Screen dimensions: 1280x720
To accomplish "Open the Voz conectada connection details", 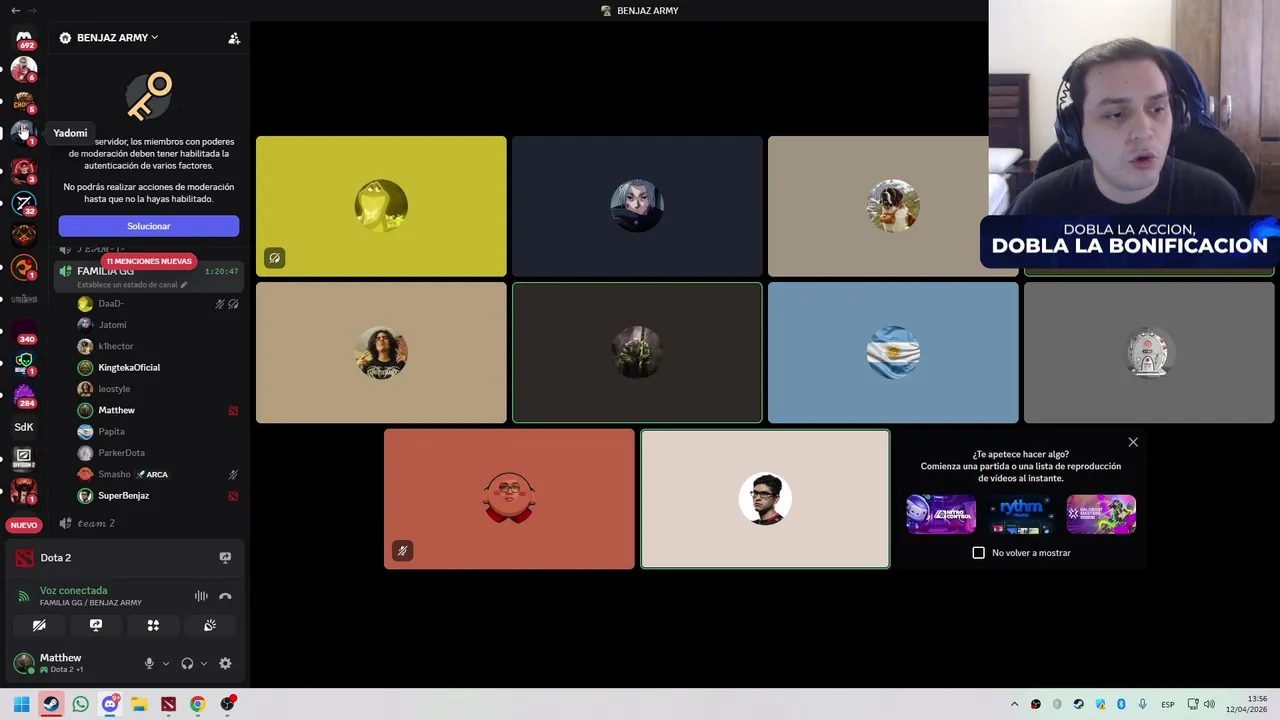I will pos(73,591).
